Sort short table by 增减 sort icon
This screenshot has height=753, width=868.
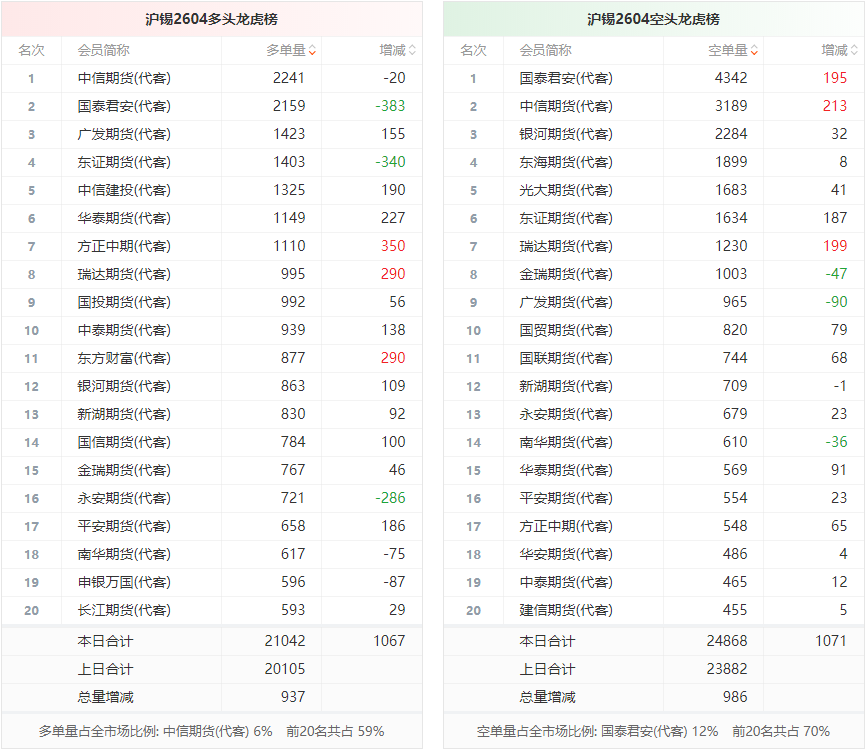tap(854, 50)
